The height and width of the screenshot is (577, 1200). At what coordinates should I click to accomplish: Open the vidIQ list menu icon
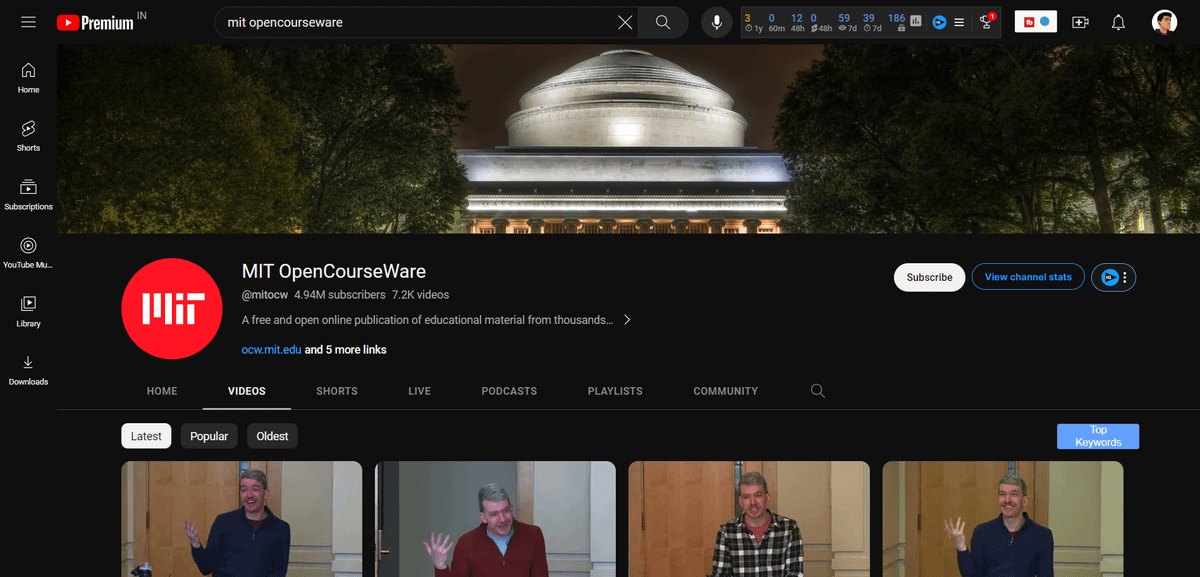pyautogui.click(x=959, y=22)
